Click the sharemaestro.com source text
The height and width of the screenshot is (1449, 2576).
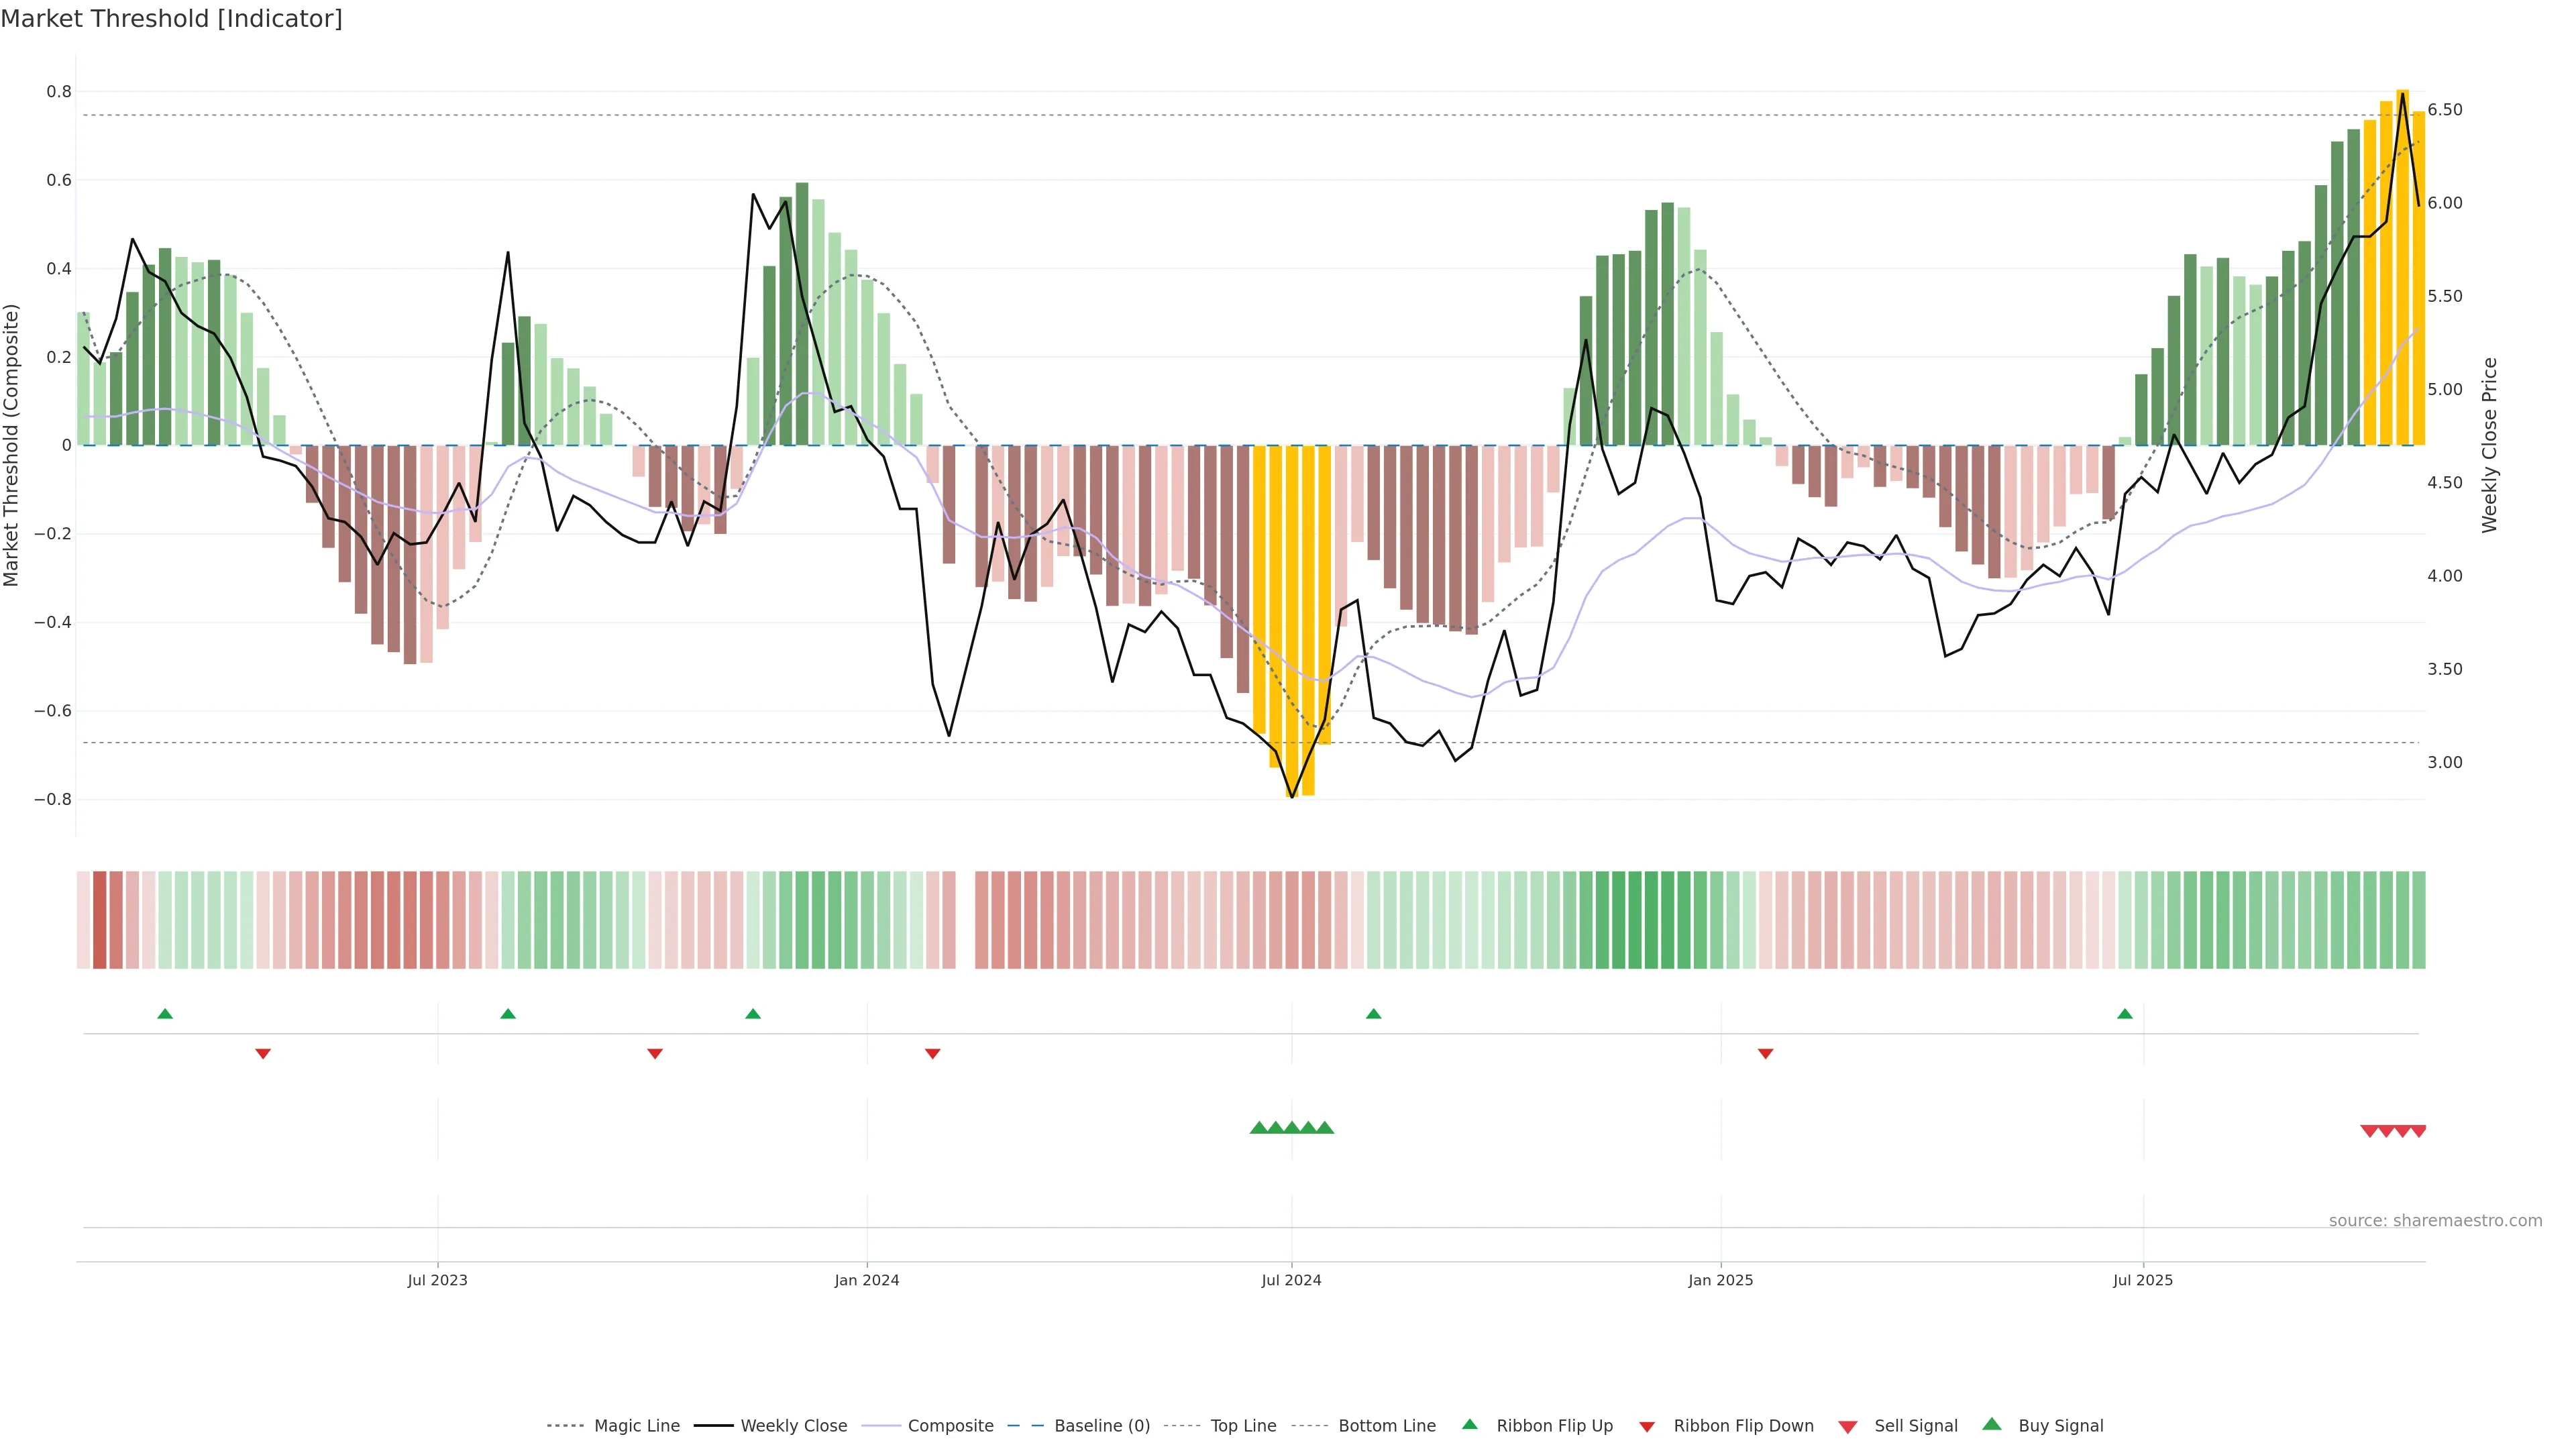[2435, 1221]
